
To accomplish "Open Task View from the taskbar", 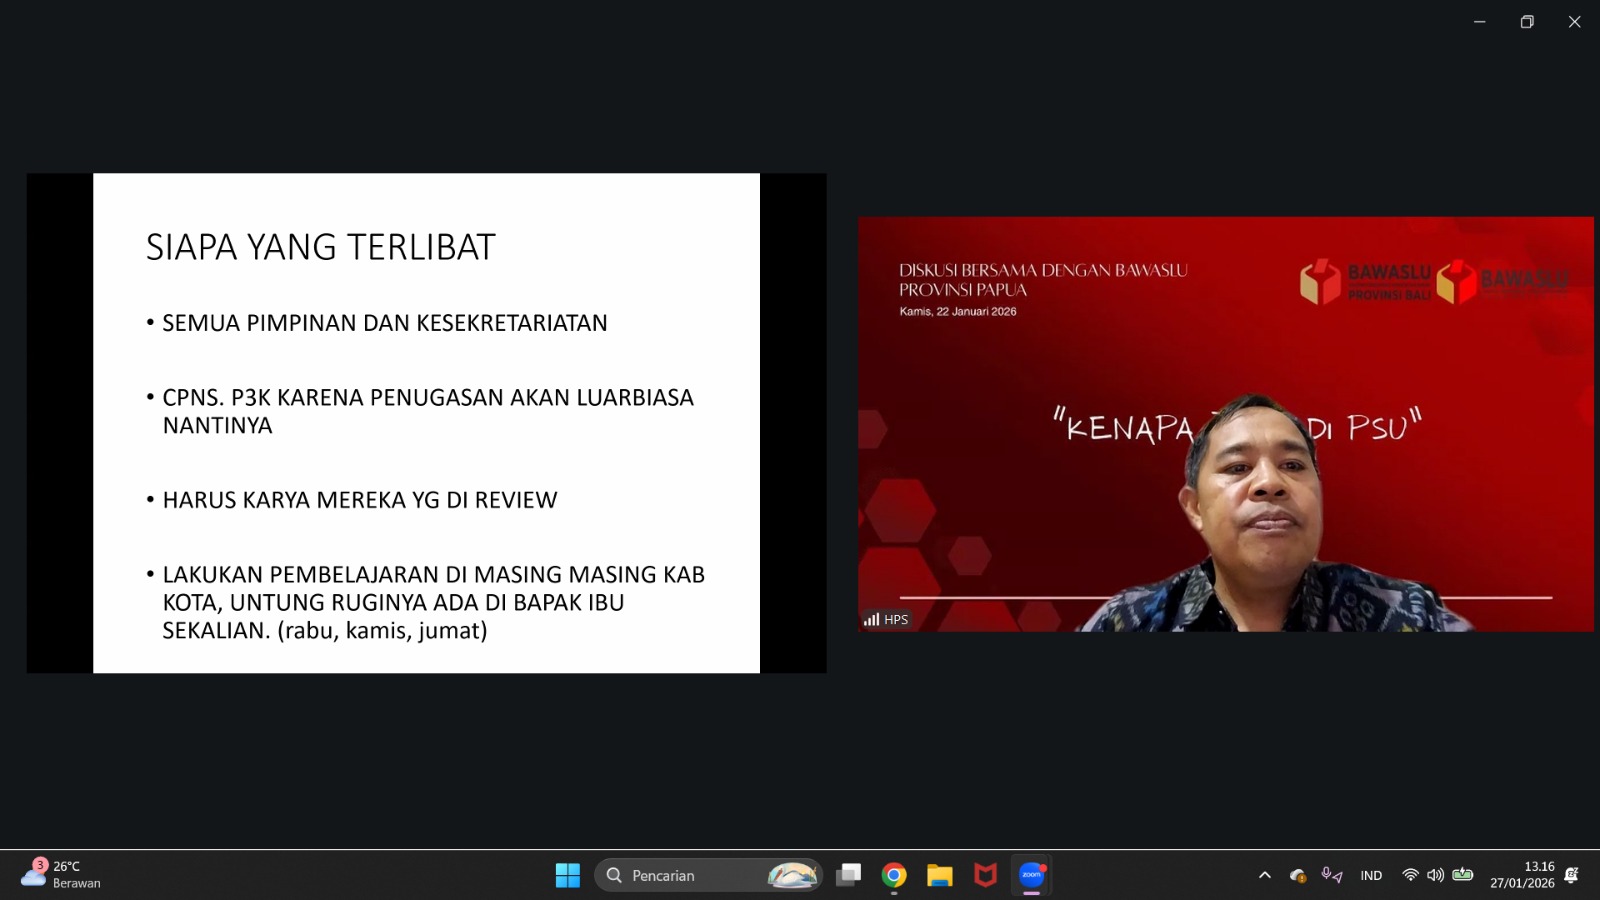I will point(849,875).
